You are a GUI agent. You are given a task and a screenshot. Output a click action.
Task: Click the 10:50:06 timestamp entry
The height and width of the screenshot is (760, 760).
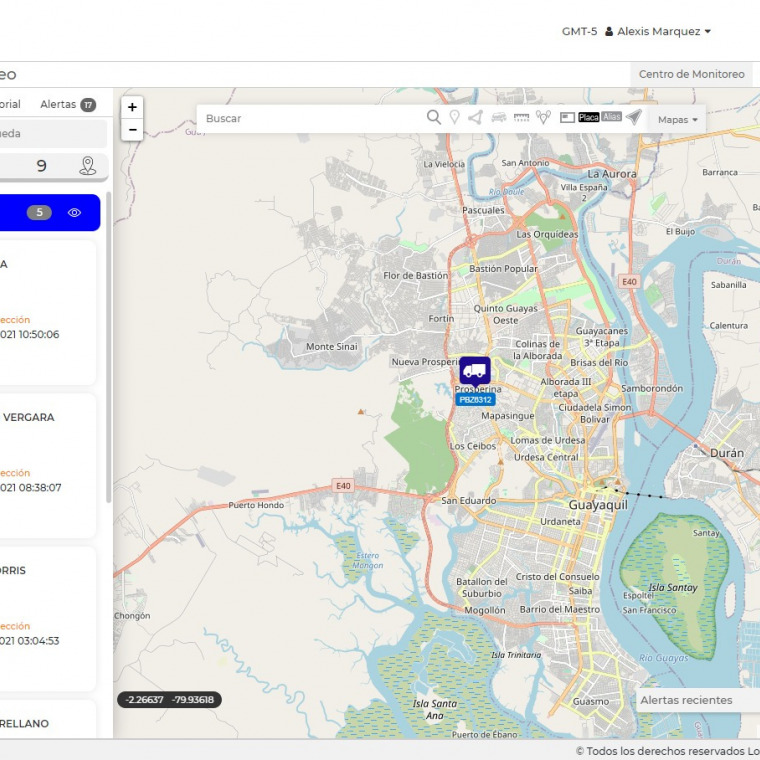[30, 334]
